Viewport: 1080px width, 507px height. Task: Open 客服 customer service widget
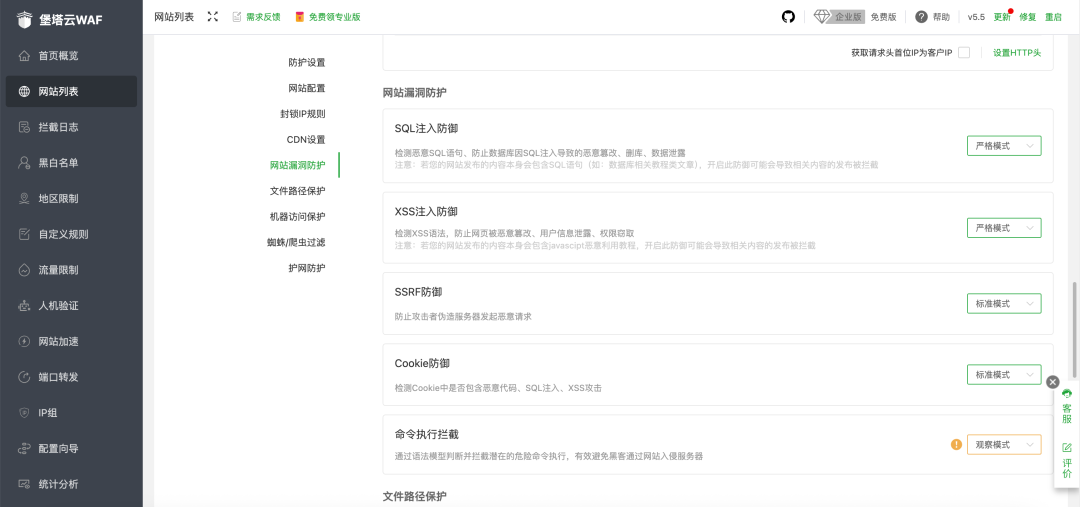pos(1067,406)
